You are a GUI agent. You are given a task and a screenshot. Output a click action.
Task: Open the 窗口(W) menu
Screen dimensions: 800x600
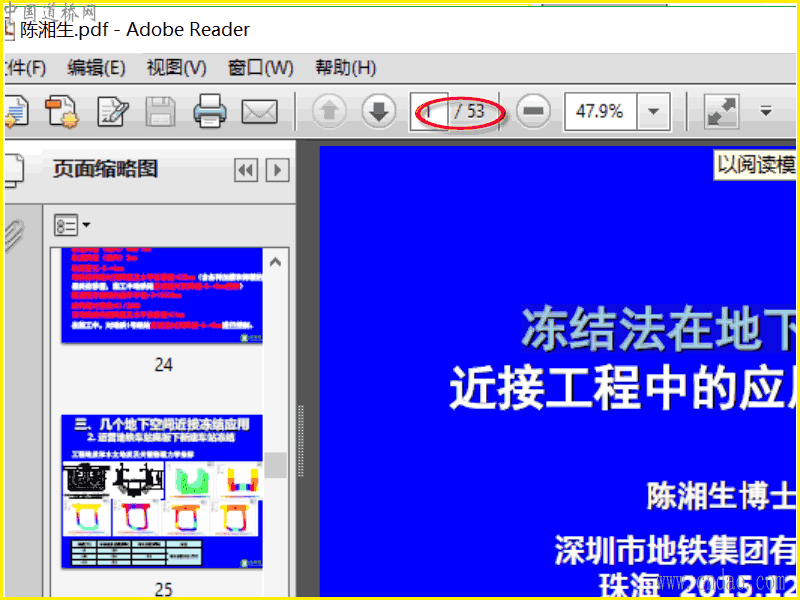(260, 67)
